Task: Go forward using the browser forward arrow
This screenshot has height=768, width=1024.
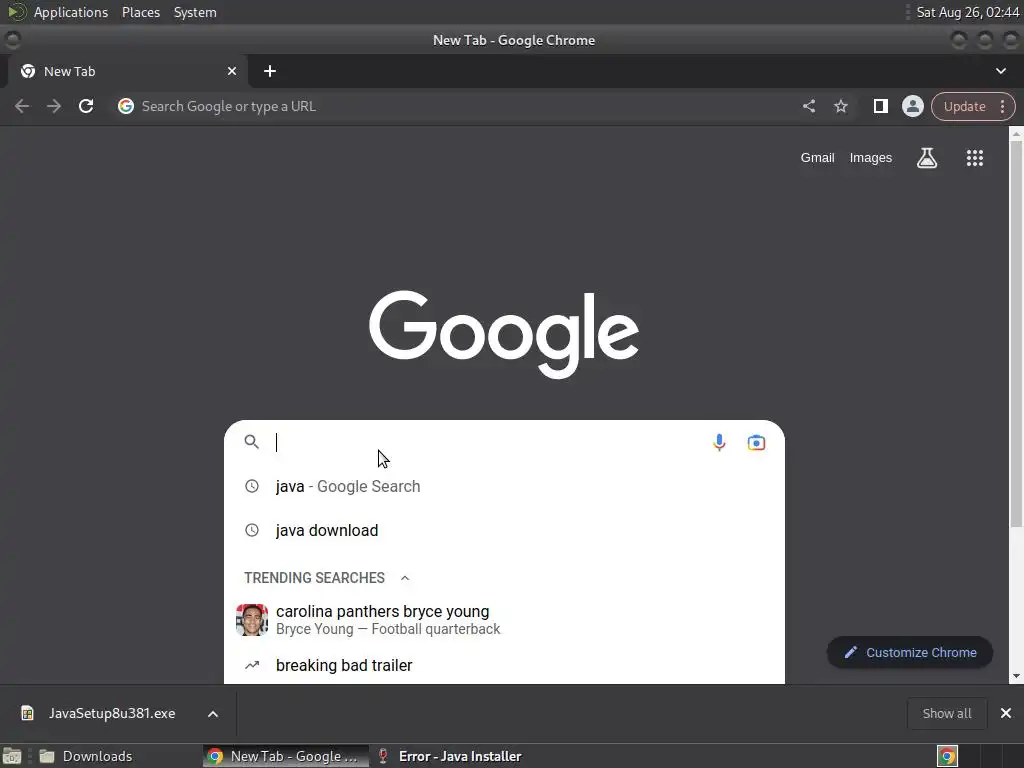Action: click(x=54, y=106)
